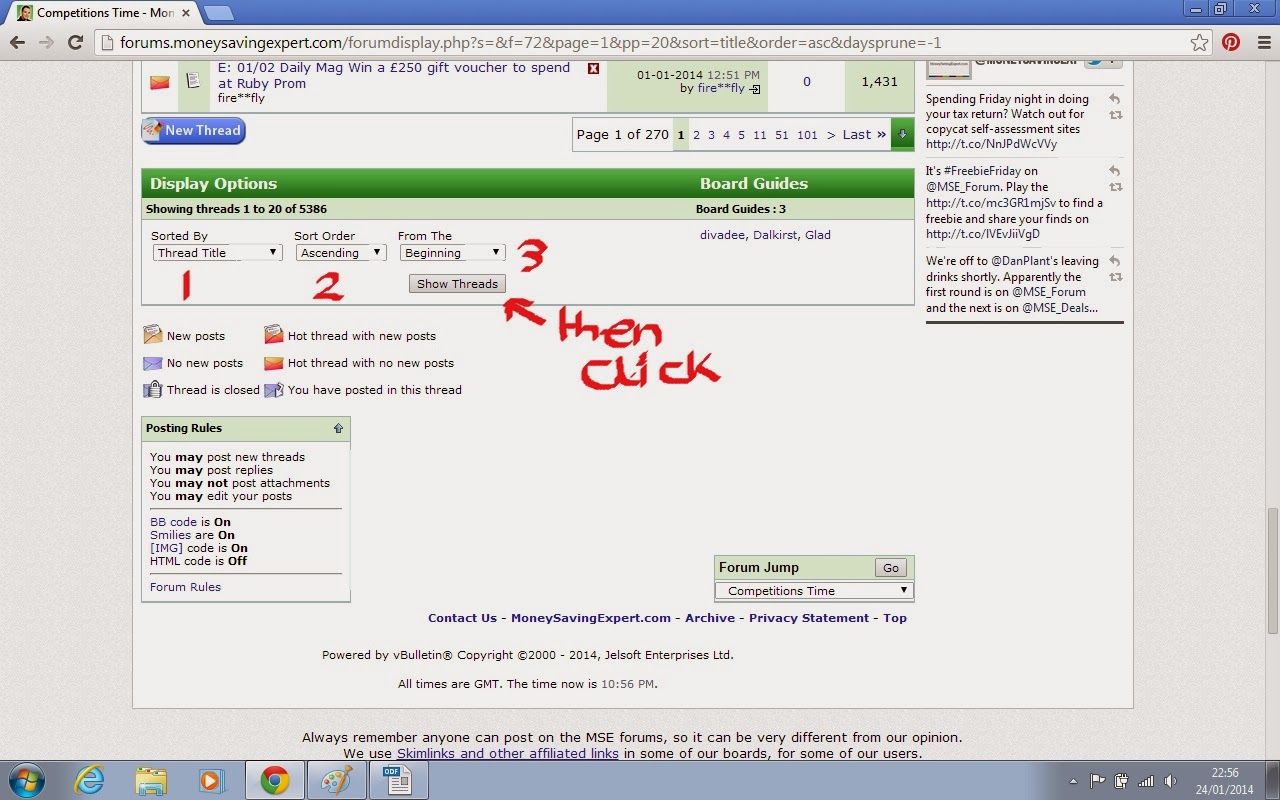This screenshot has width=1280, height=800.
Task: Open Windows Media Player from the taskbar
Action: (212, 780)
